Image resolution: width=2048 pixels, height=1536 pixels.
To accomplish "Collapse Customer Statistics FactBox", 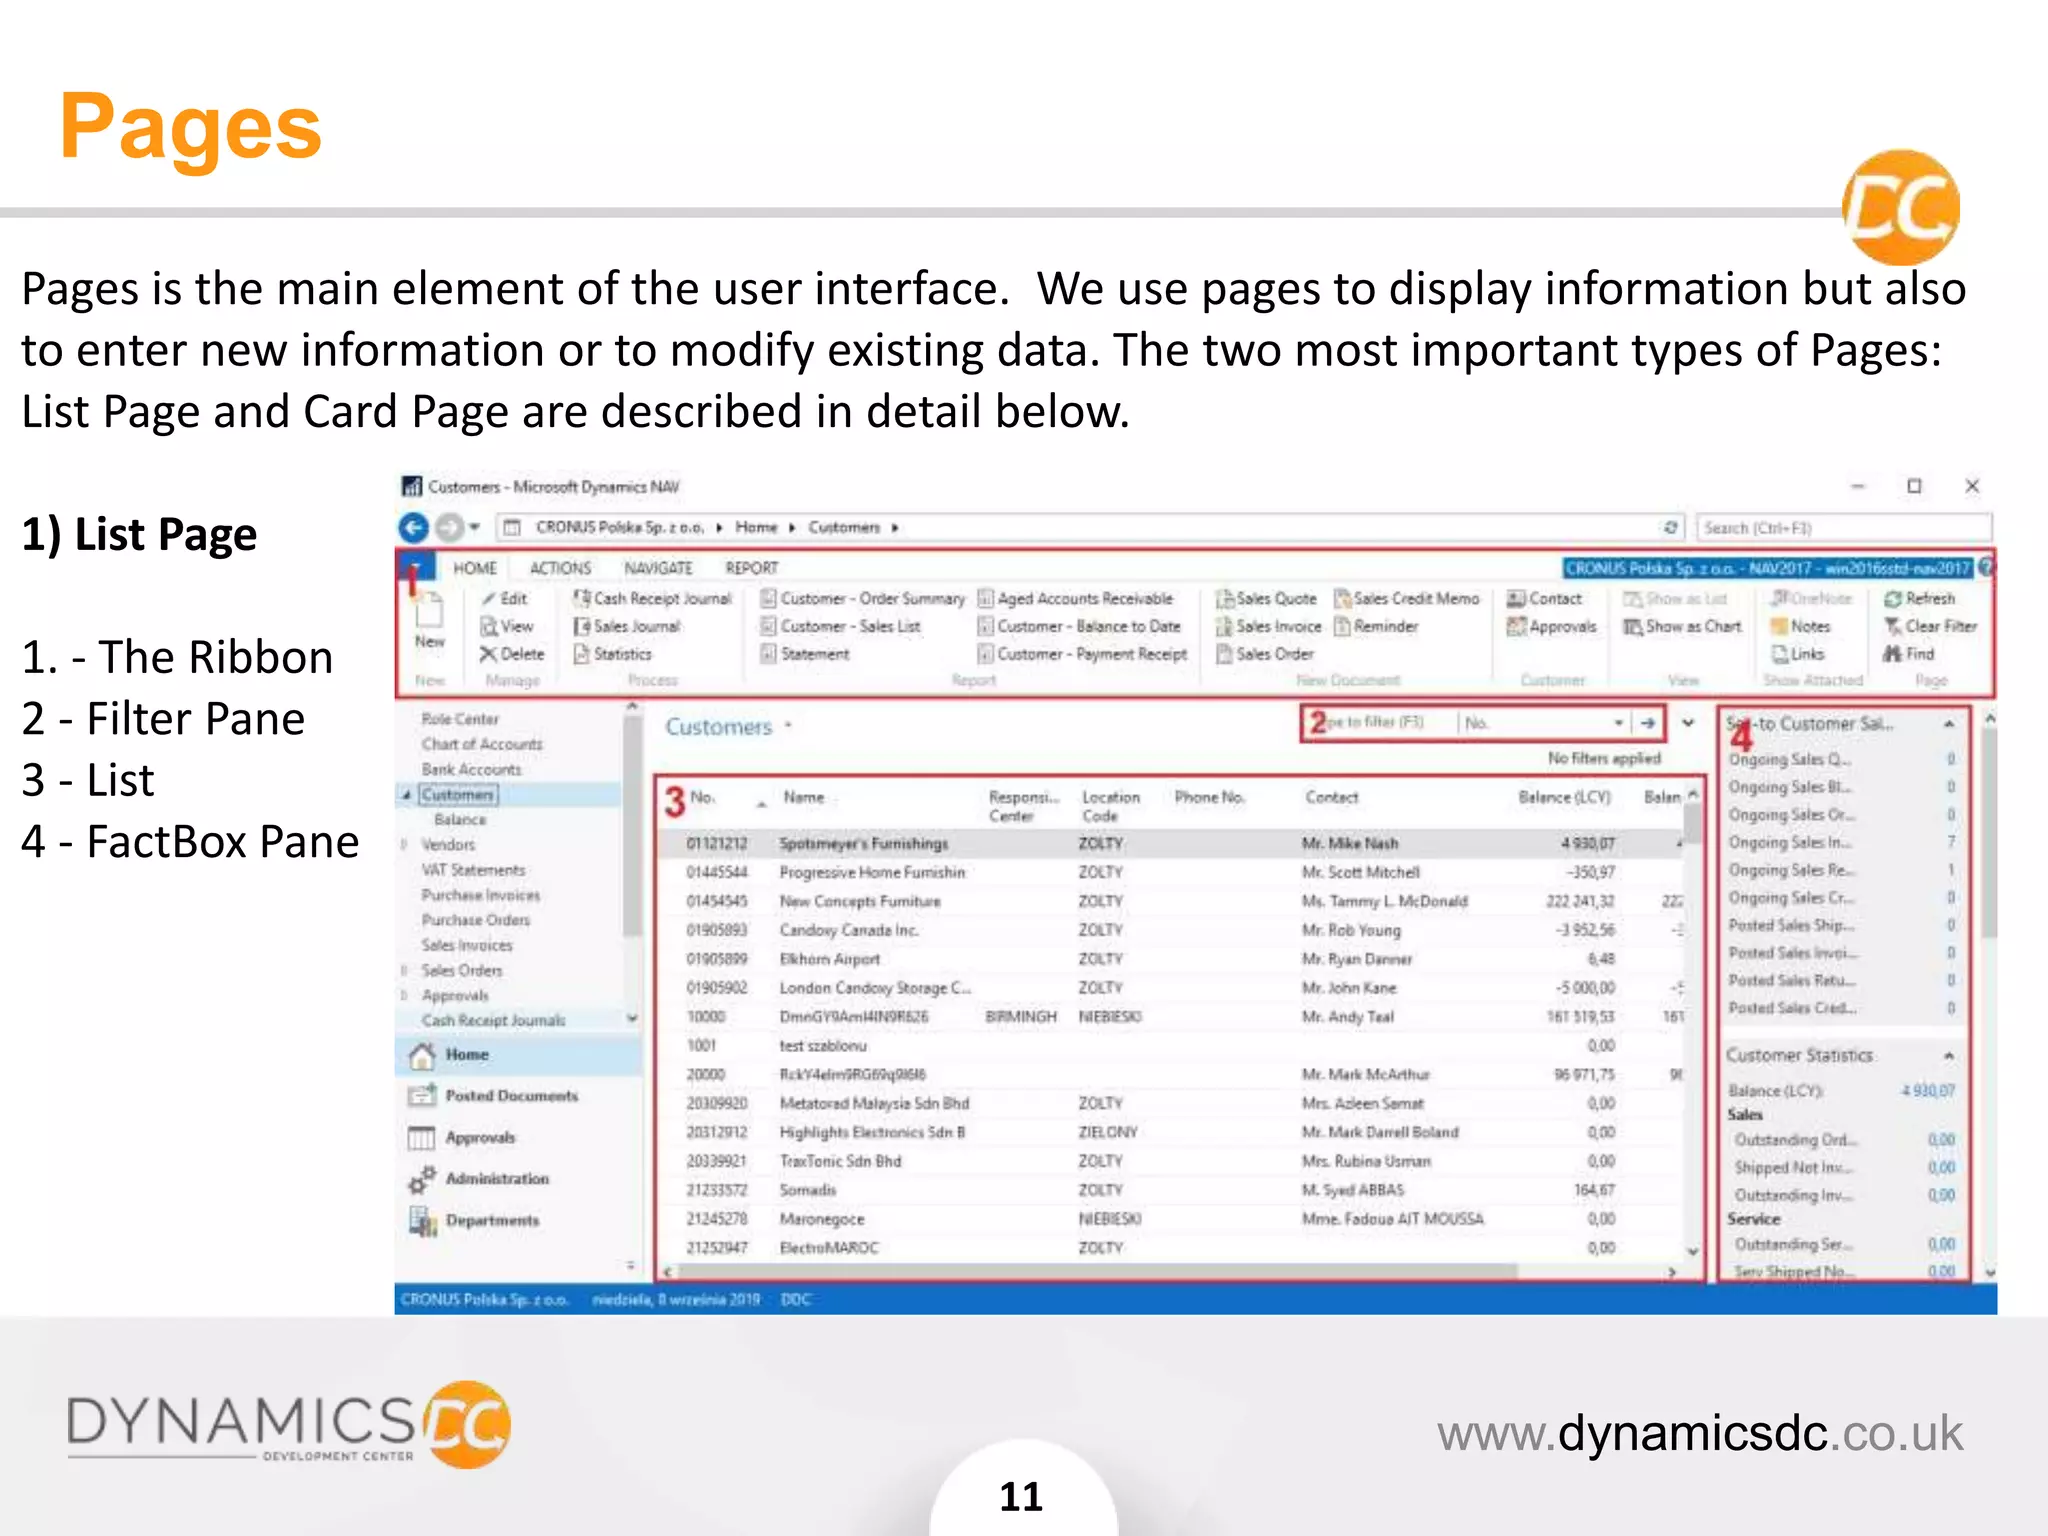I will [x=1949, y=1055].
